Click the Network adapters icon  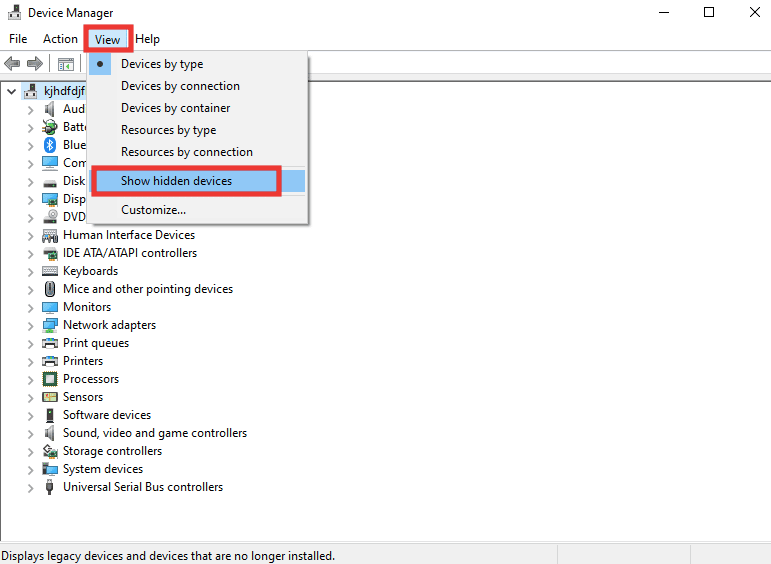tap(50, 326)
